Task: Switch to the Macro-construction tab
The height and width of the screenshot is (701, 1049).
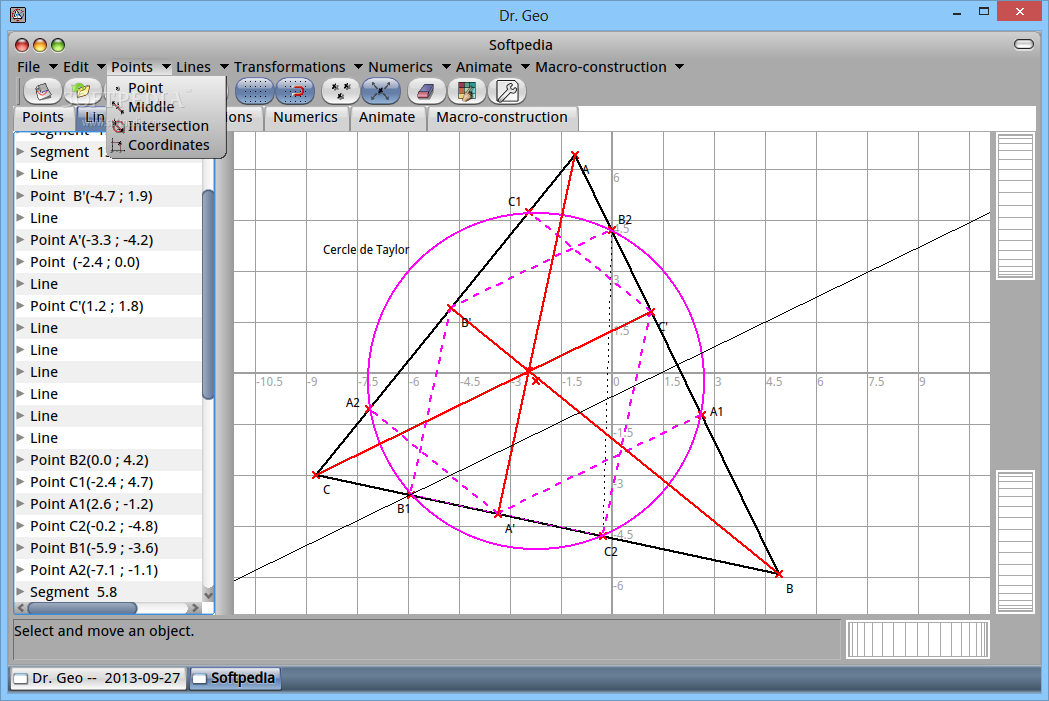Action: pos(502,117)
